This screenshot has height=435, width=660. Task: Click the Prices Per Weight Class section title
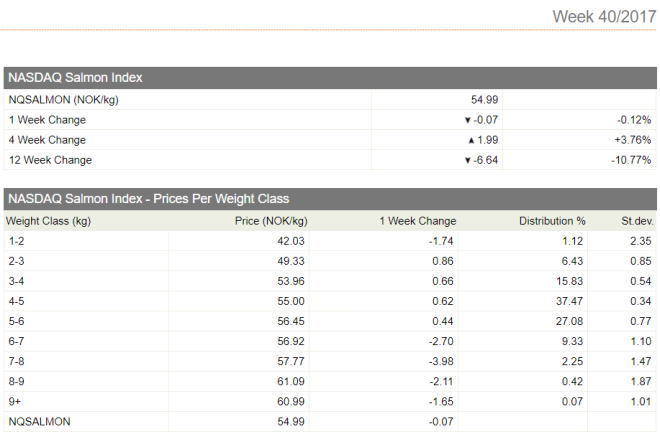(149, 199)
